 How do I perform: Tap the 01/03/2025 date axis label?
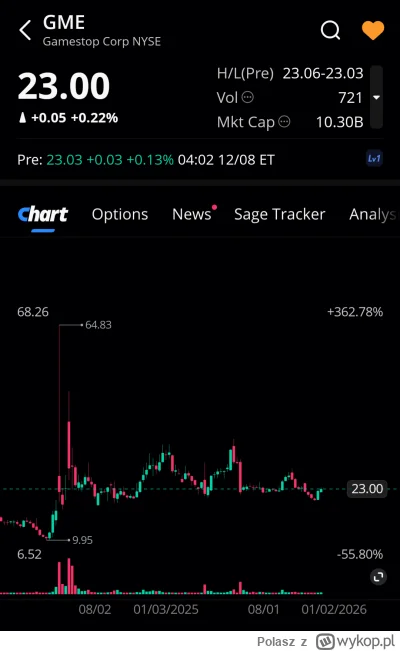[166, 609]
